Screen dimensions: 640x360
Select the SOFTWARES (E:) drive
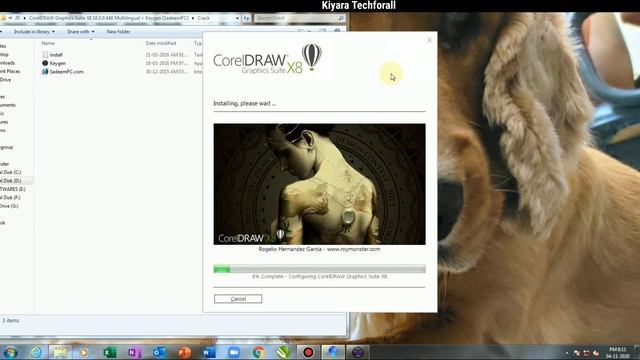tap(13, 189)
